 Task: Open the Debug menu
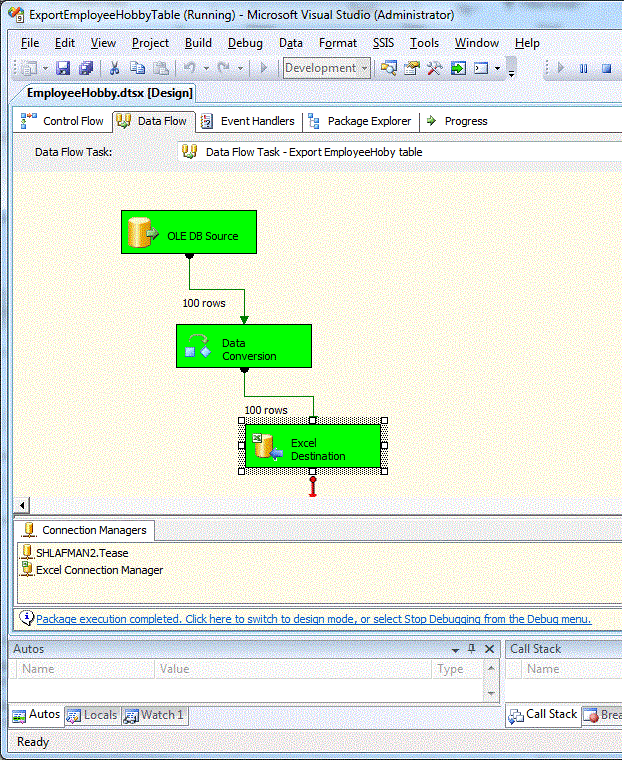tap(245, 43)
